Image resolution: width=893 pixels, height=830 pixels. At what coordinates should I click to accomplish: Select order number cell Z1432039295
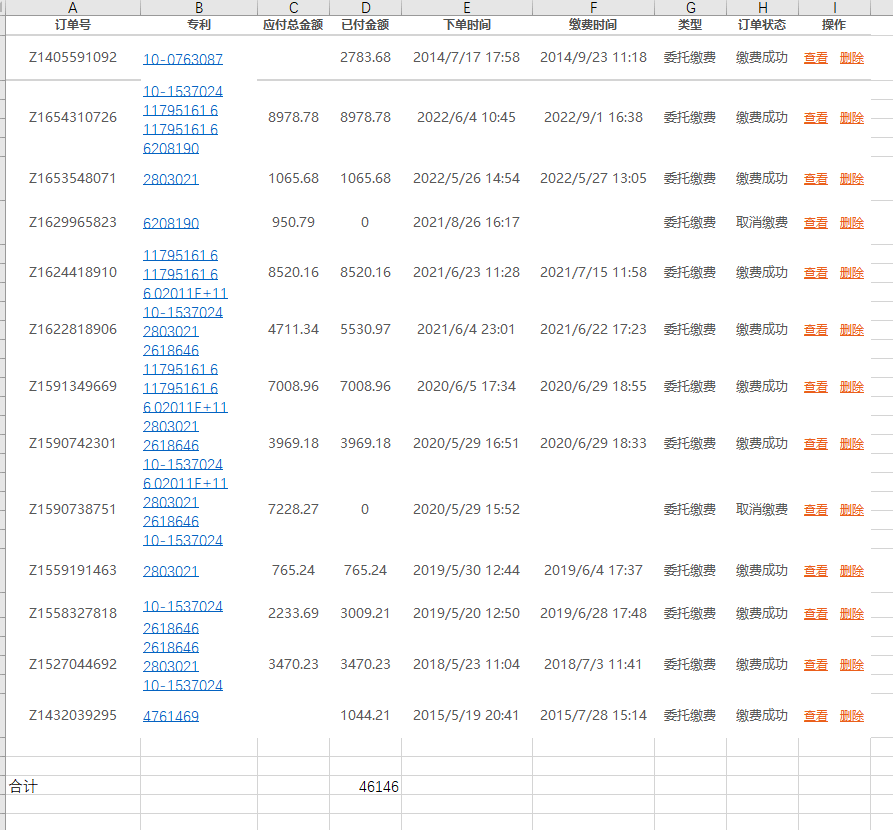(73, 715)
